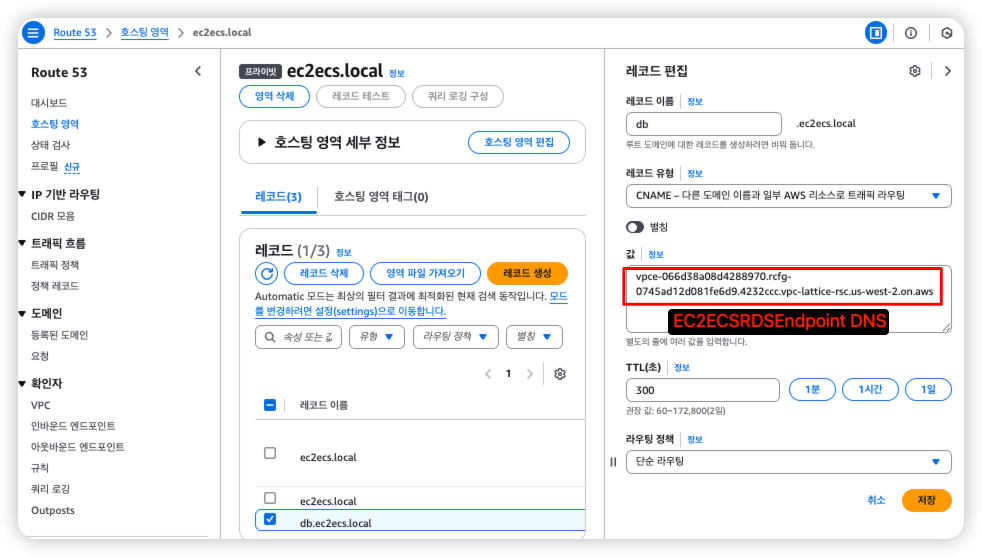Viewport: 982px width, 557px height.
Task: Set TTL to 1분
Action: [x=812, y=390]
